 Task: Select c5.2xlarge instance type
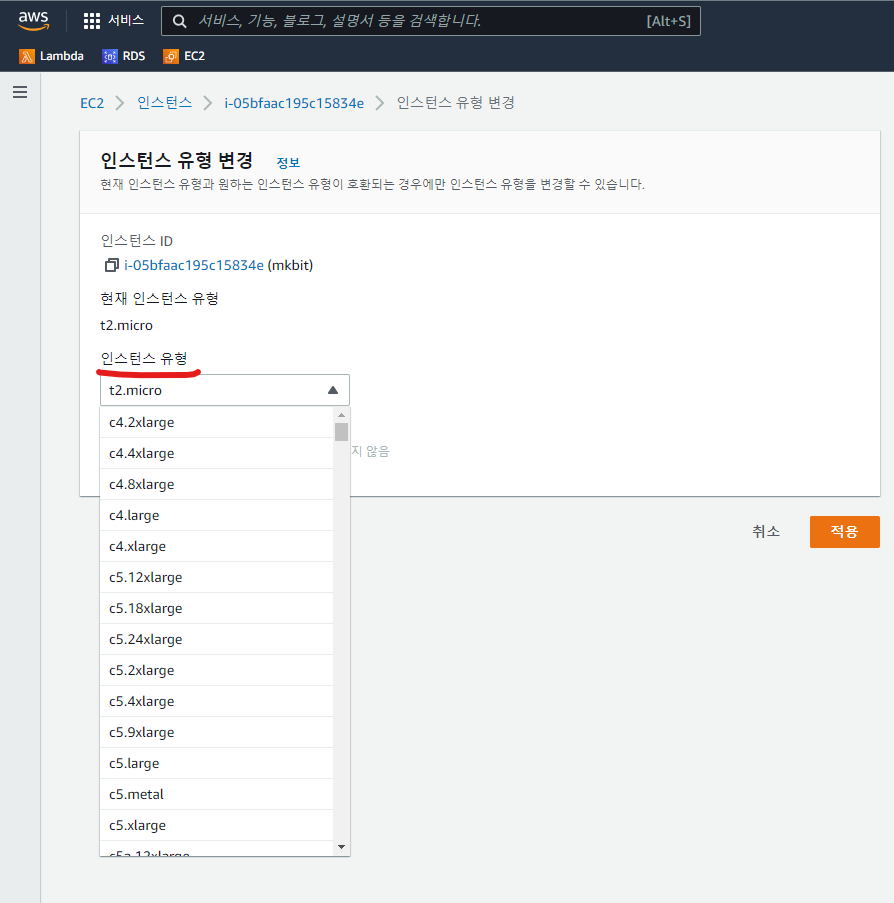pyautogui.click(x=217, y=670)
